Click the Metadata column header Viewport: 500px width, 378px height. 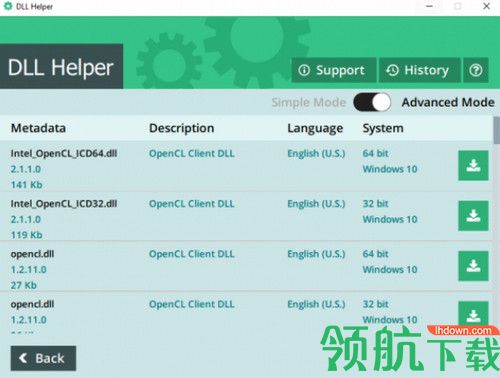(x=38, y=128)
